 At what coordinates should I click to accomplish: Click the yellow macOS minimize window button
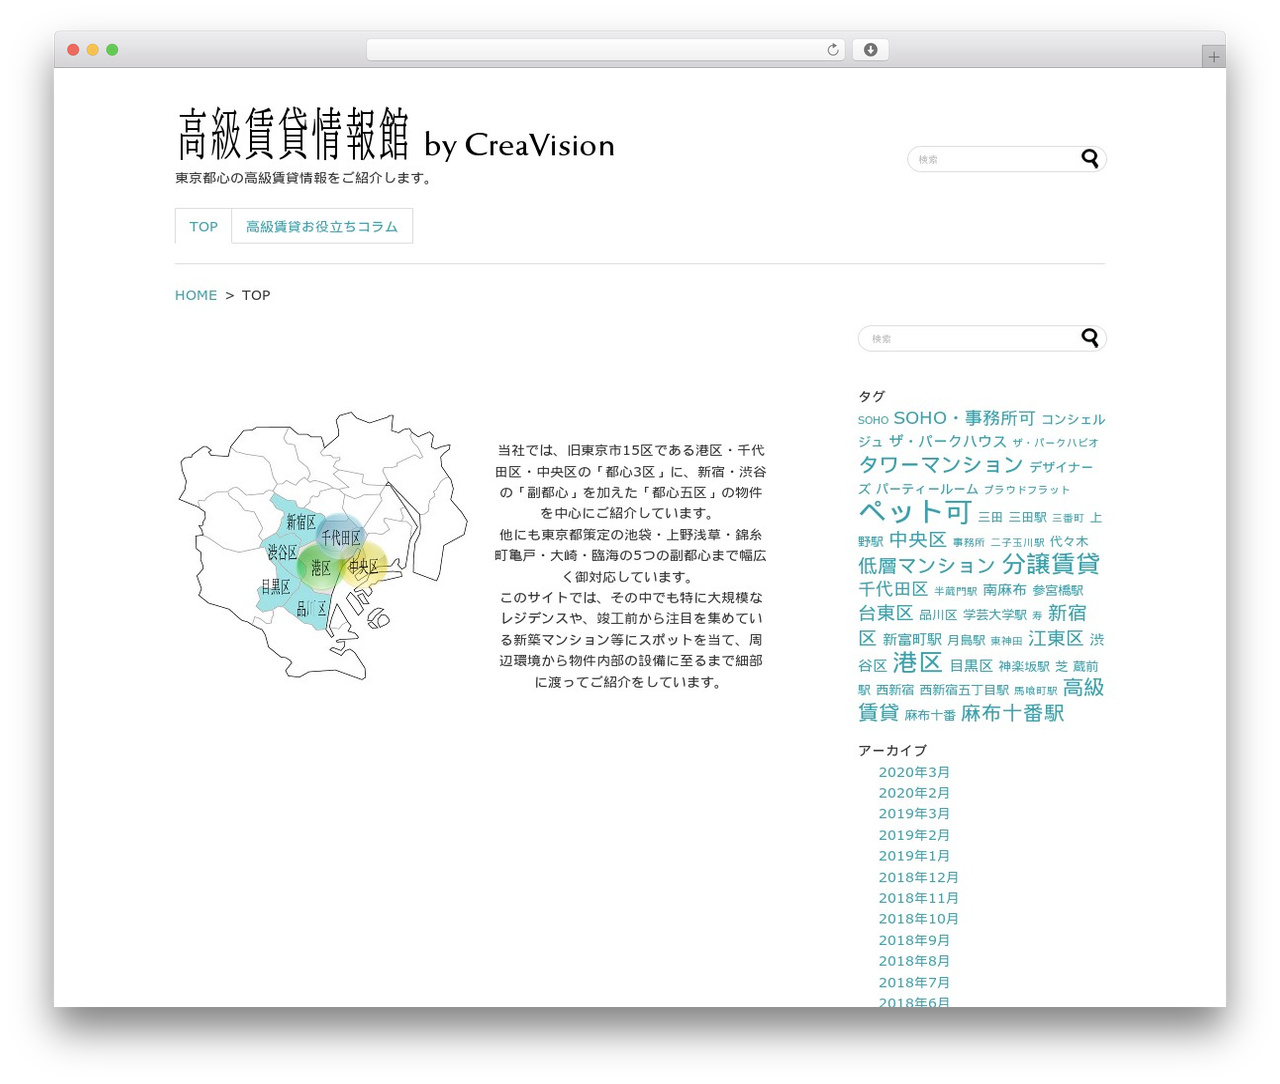pos(92,50)
